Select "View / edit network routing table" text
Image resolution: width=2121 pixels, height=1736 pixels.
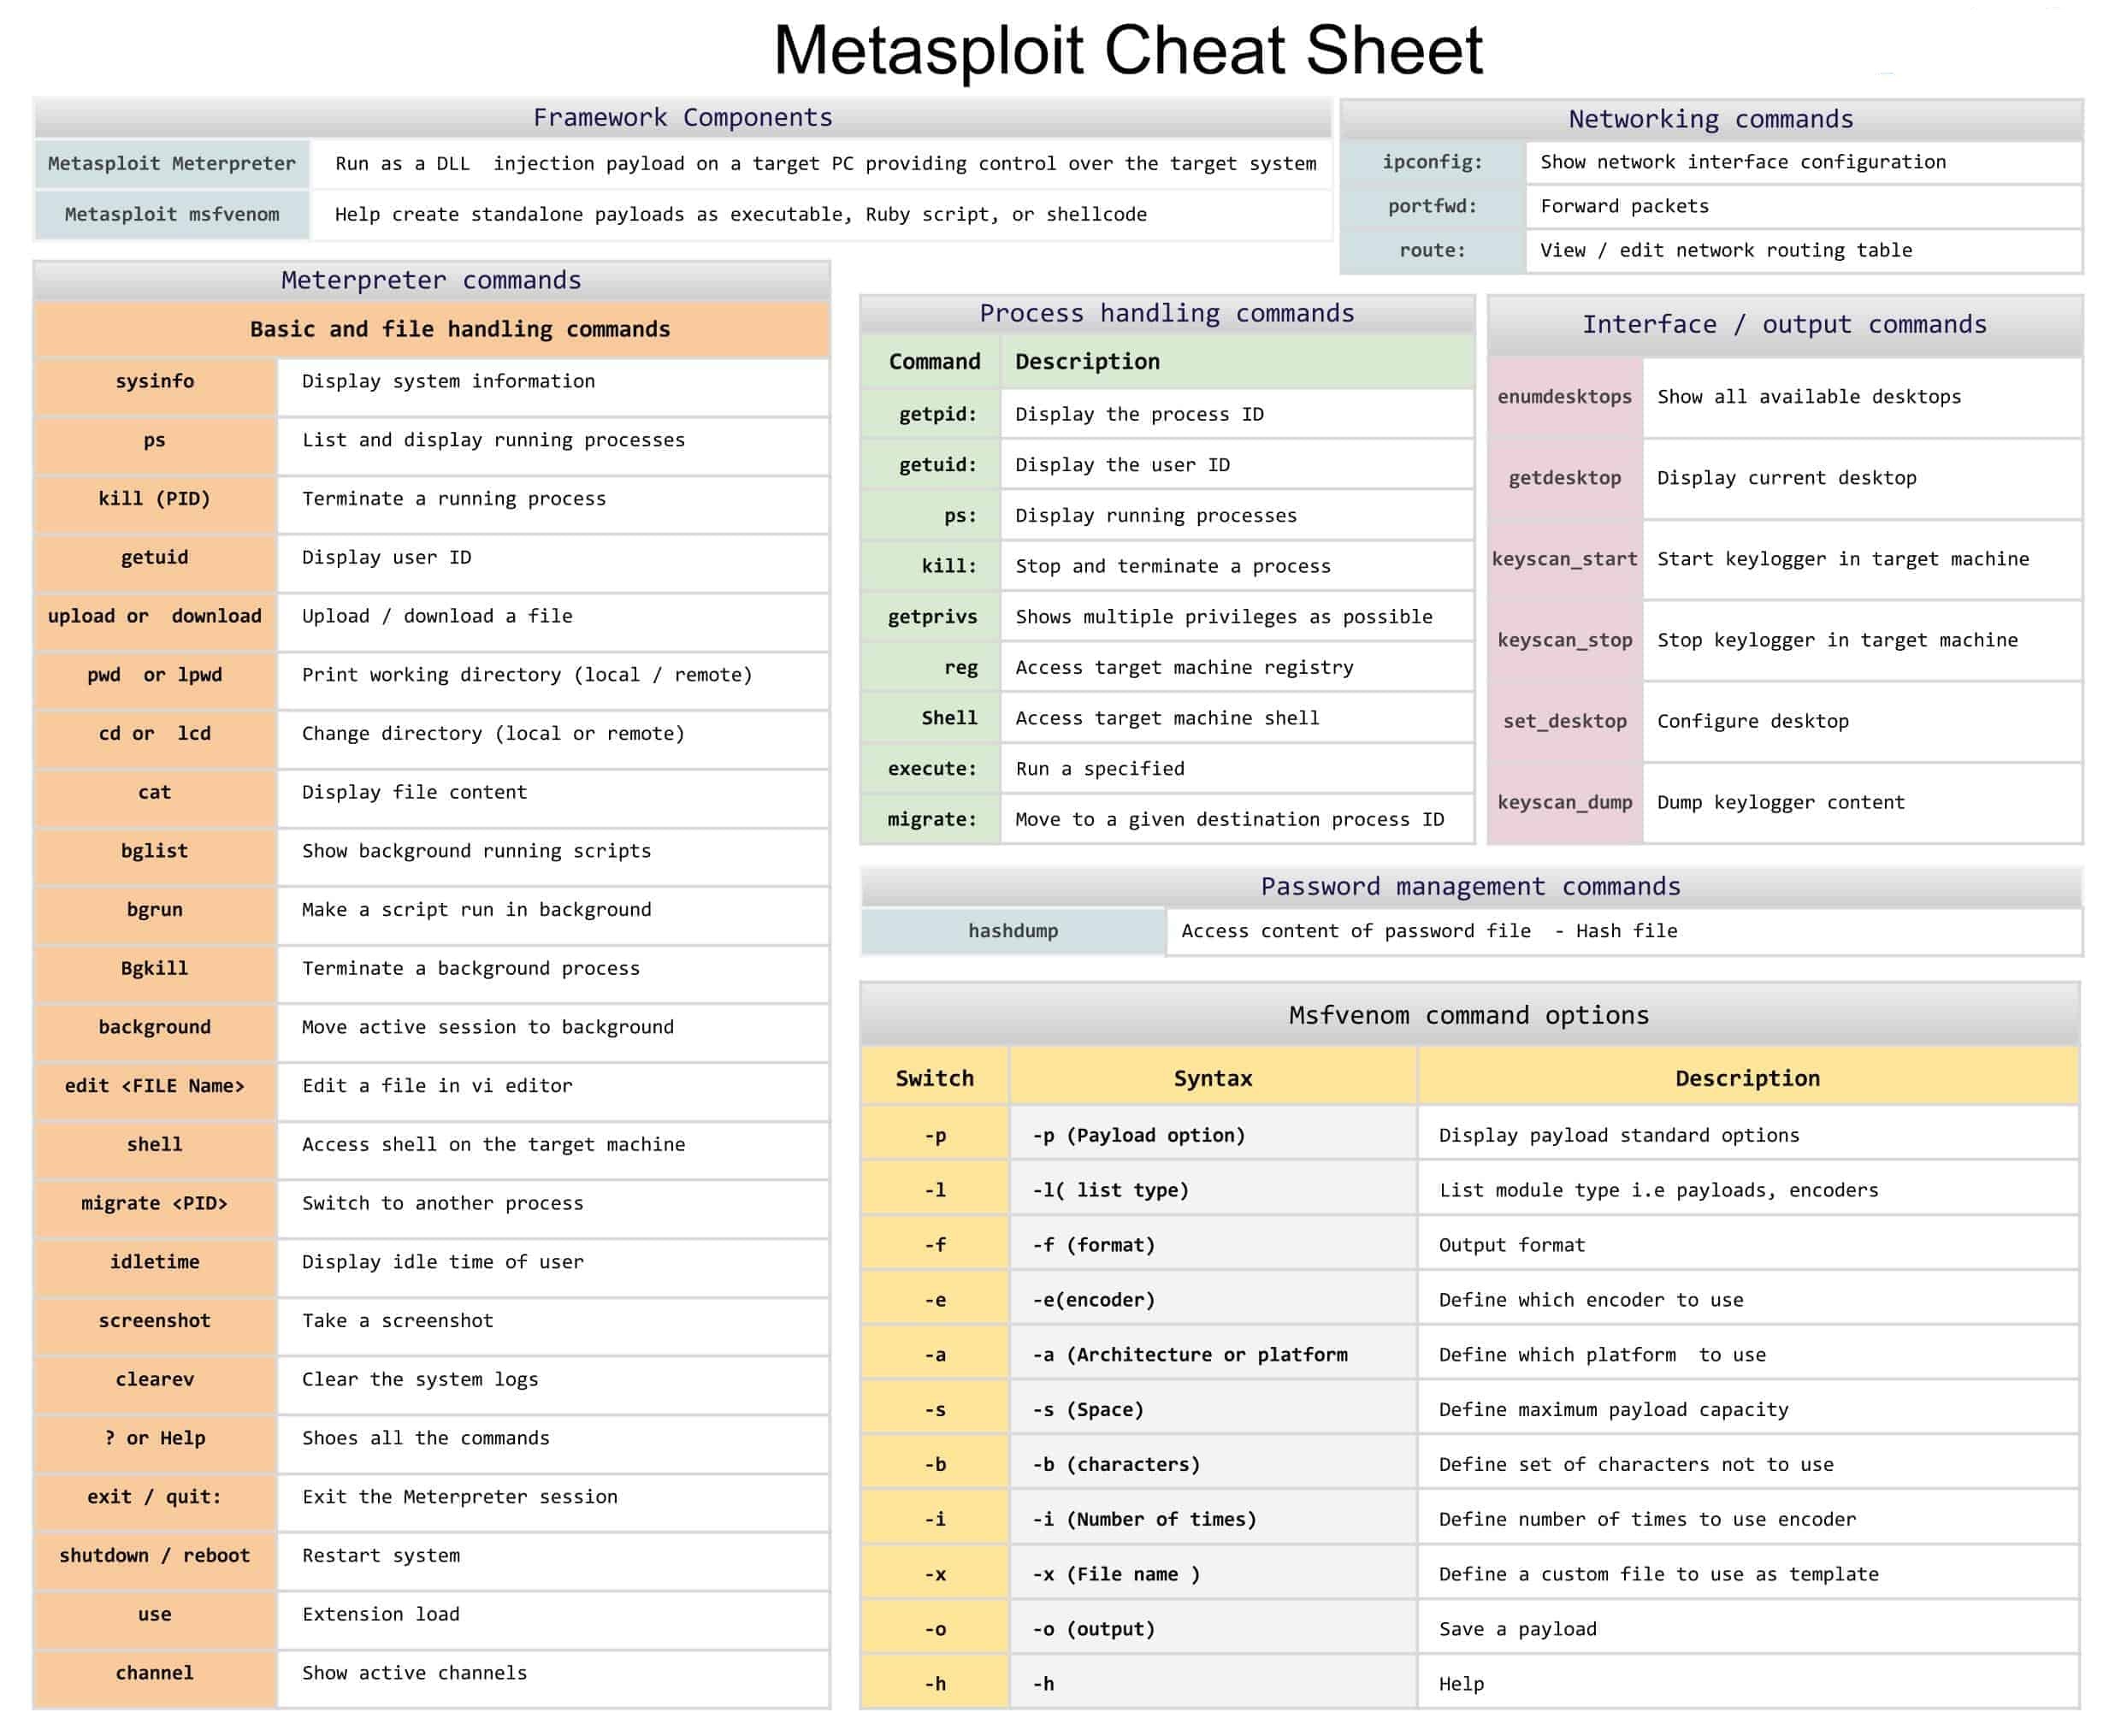click(x=1725, y=250)
